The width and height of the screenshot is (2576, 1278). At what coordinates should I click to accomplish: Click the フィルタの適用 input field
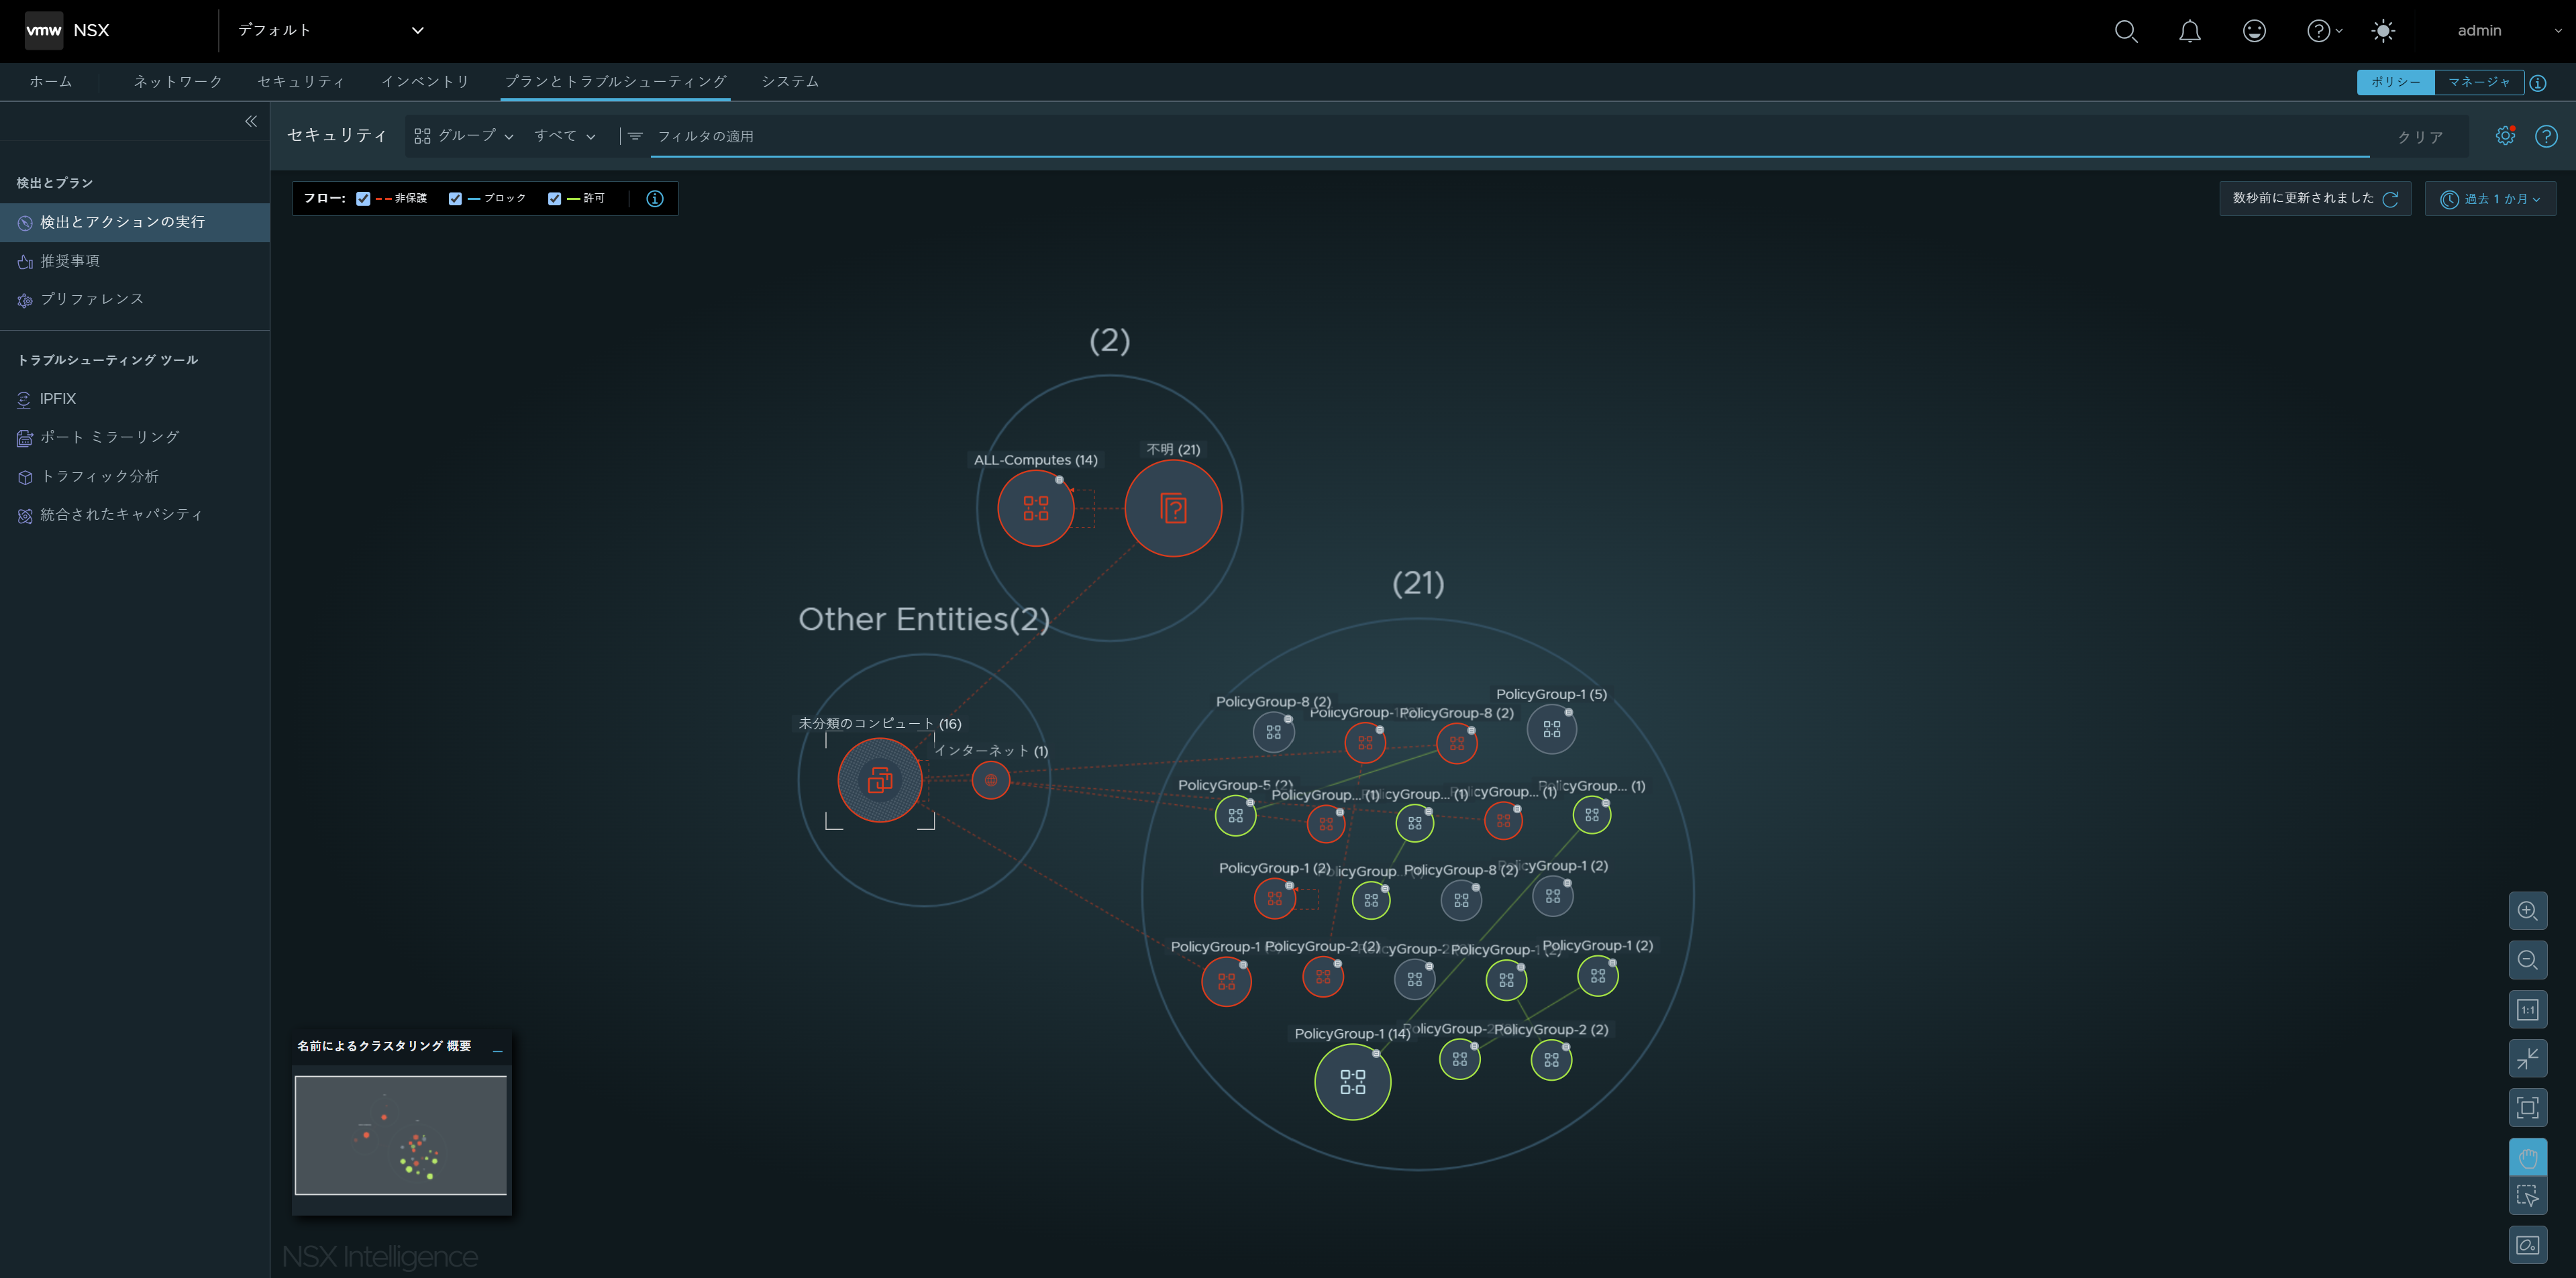click(x=1510, y=136)
